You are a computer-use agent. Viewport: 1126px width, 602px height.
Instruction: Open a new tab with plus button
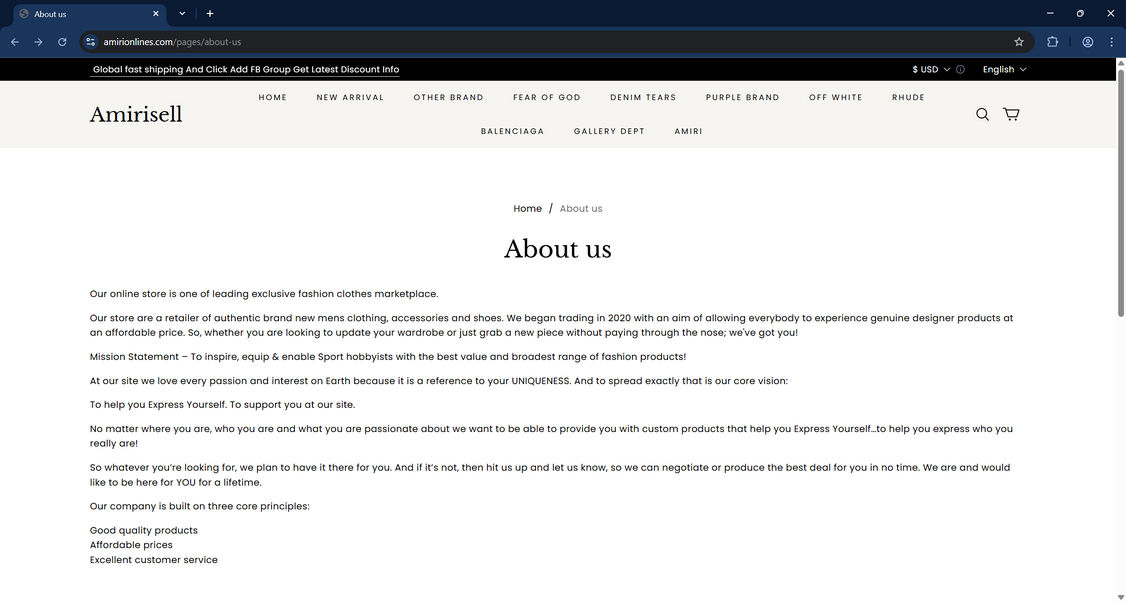[x=210, y=14]
